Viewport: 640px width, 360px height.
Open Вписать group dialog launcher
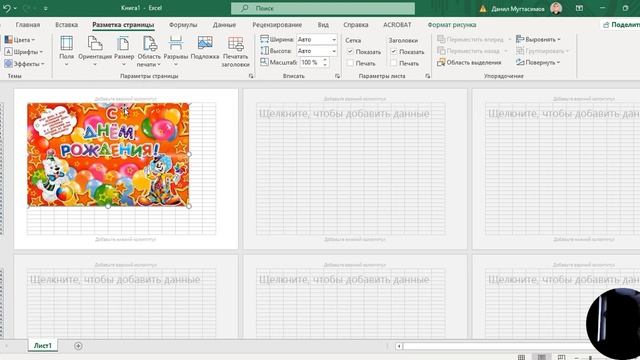[338, 76]
